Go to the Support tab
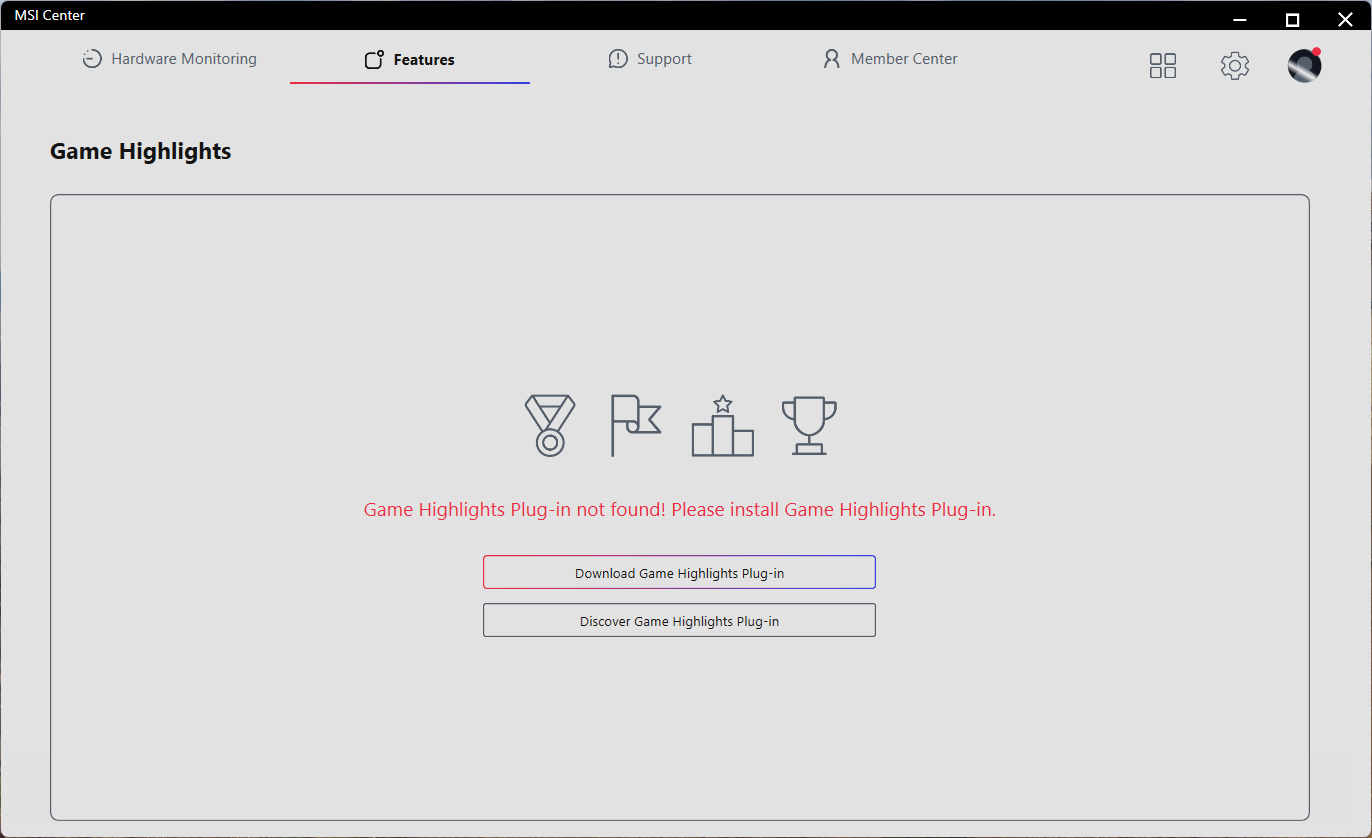 click(x=650, y=59)
